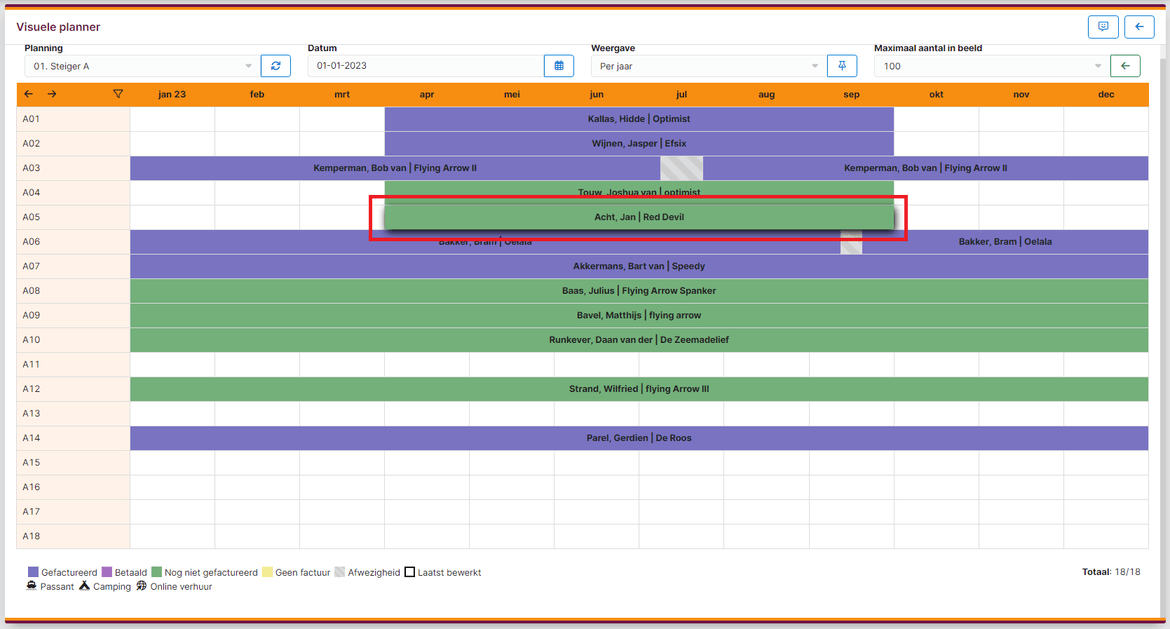Click the Nog niet gefactureerd swatch
This screenshot has height=629, width=1170.
coord(157,572)
